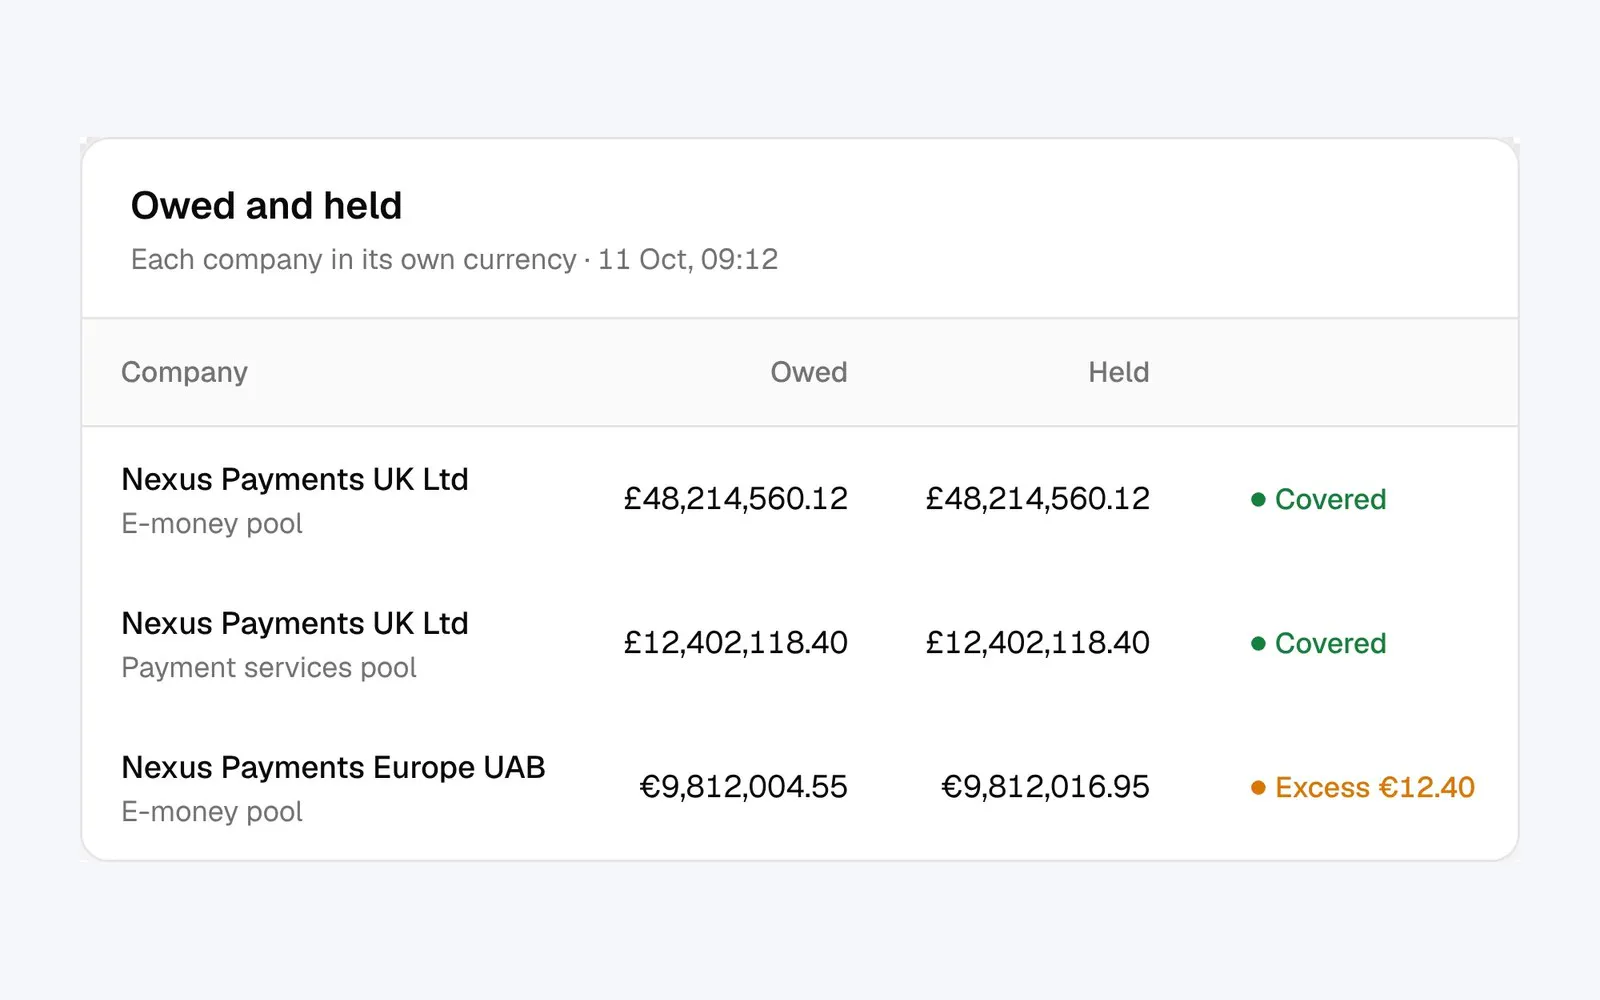
Task: Click held amount £12,402,118.40
Action: pos(1037,642)
